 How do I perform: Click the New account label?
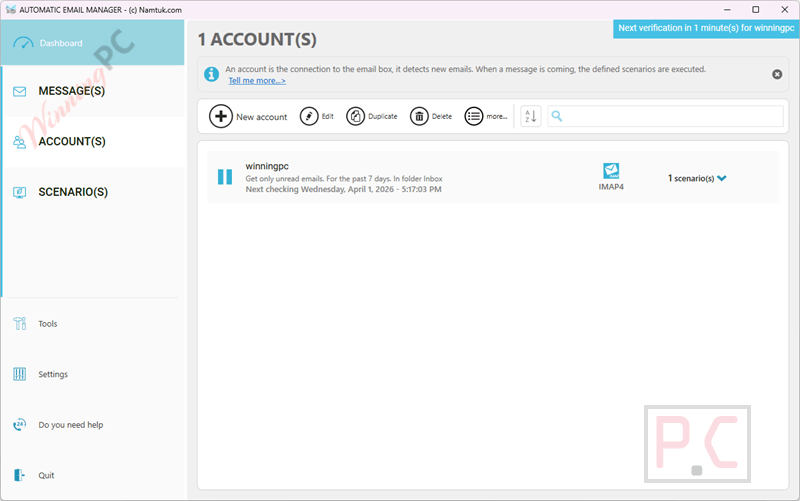[262, 117]
